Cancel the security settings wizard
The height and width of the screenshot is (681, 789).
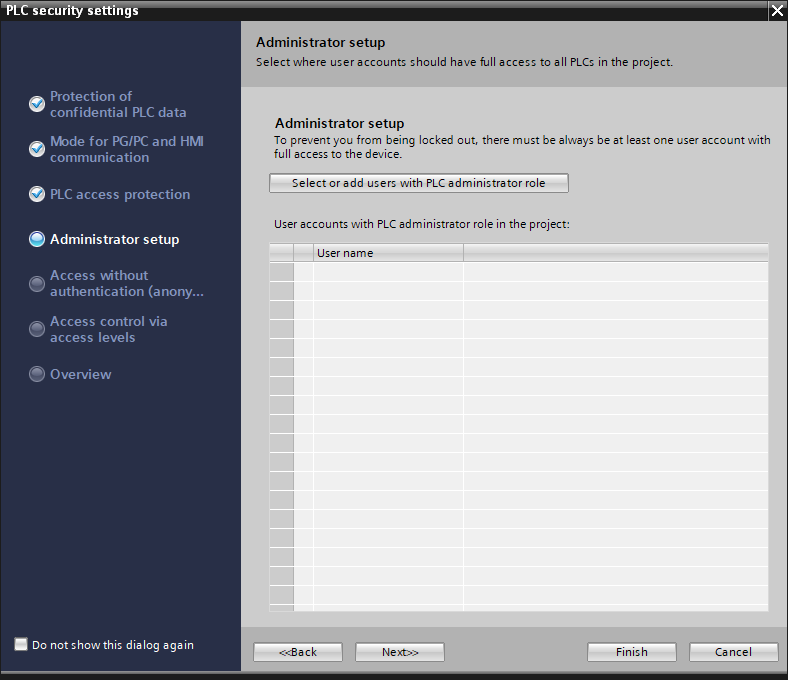pyautogui.click(x=733, y=652)
